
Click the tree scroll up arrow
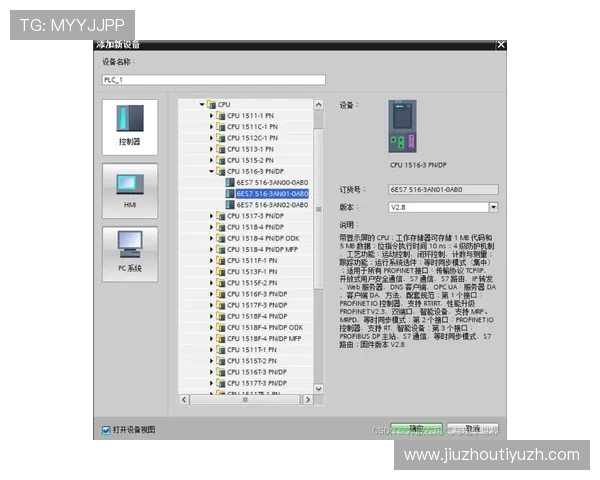pyautogui.click(x=318, y=104)
